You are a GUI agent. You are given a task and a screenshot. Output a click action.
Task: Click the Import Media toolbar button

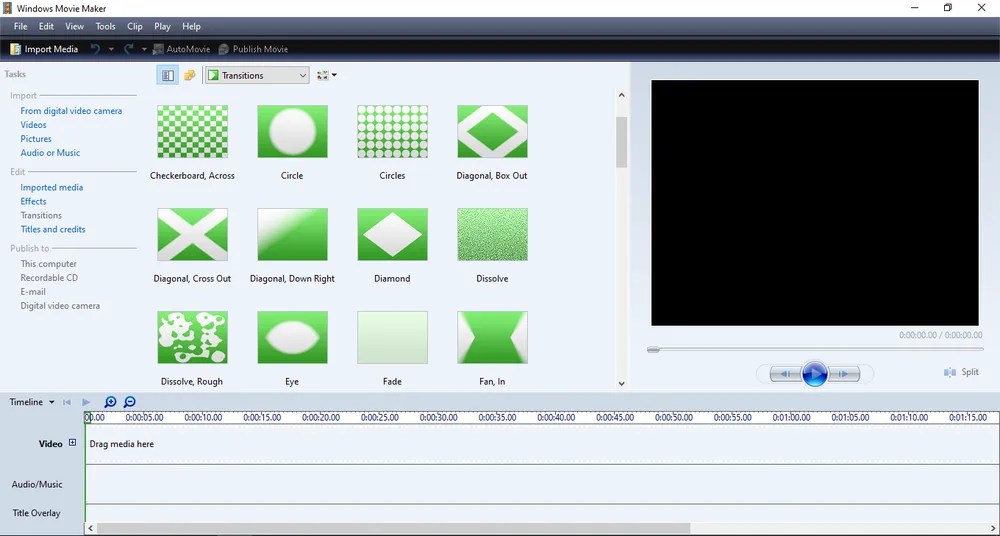point(44,49)
